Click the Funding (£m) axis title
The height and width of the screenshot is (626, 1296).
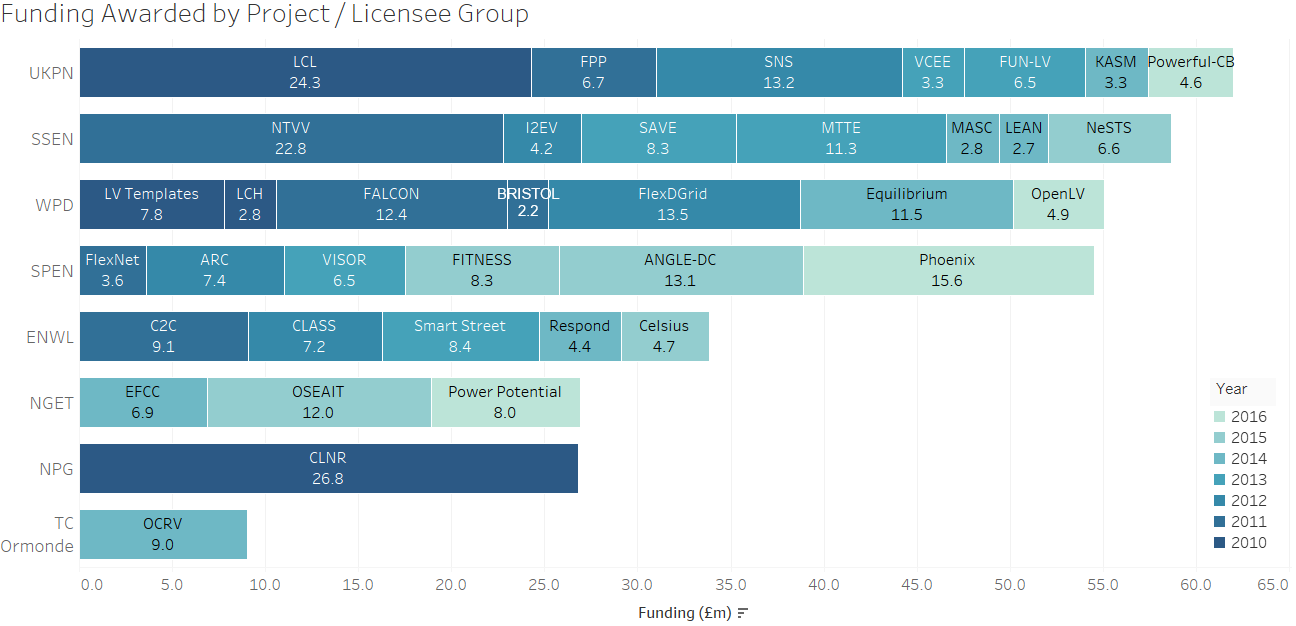click(685, 613)
